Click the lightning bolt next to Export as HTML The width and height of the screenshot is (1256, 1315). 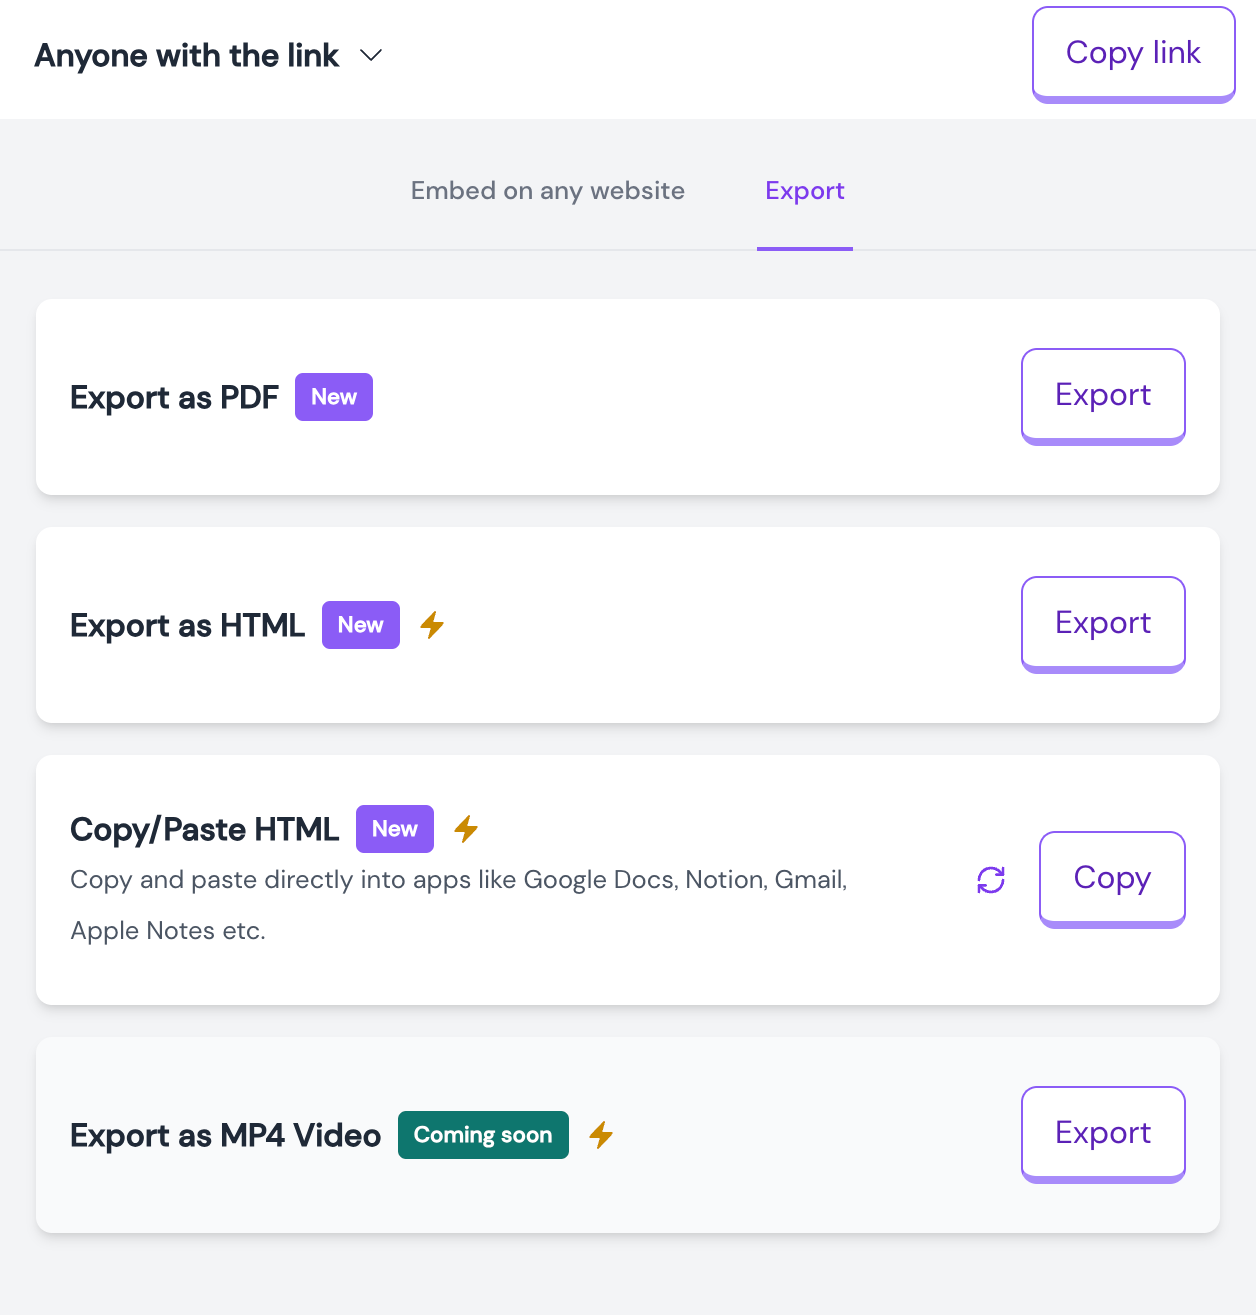432,625
